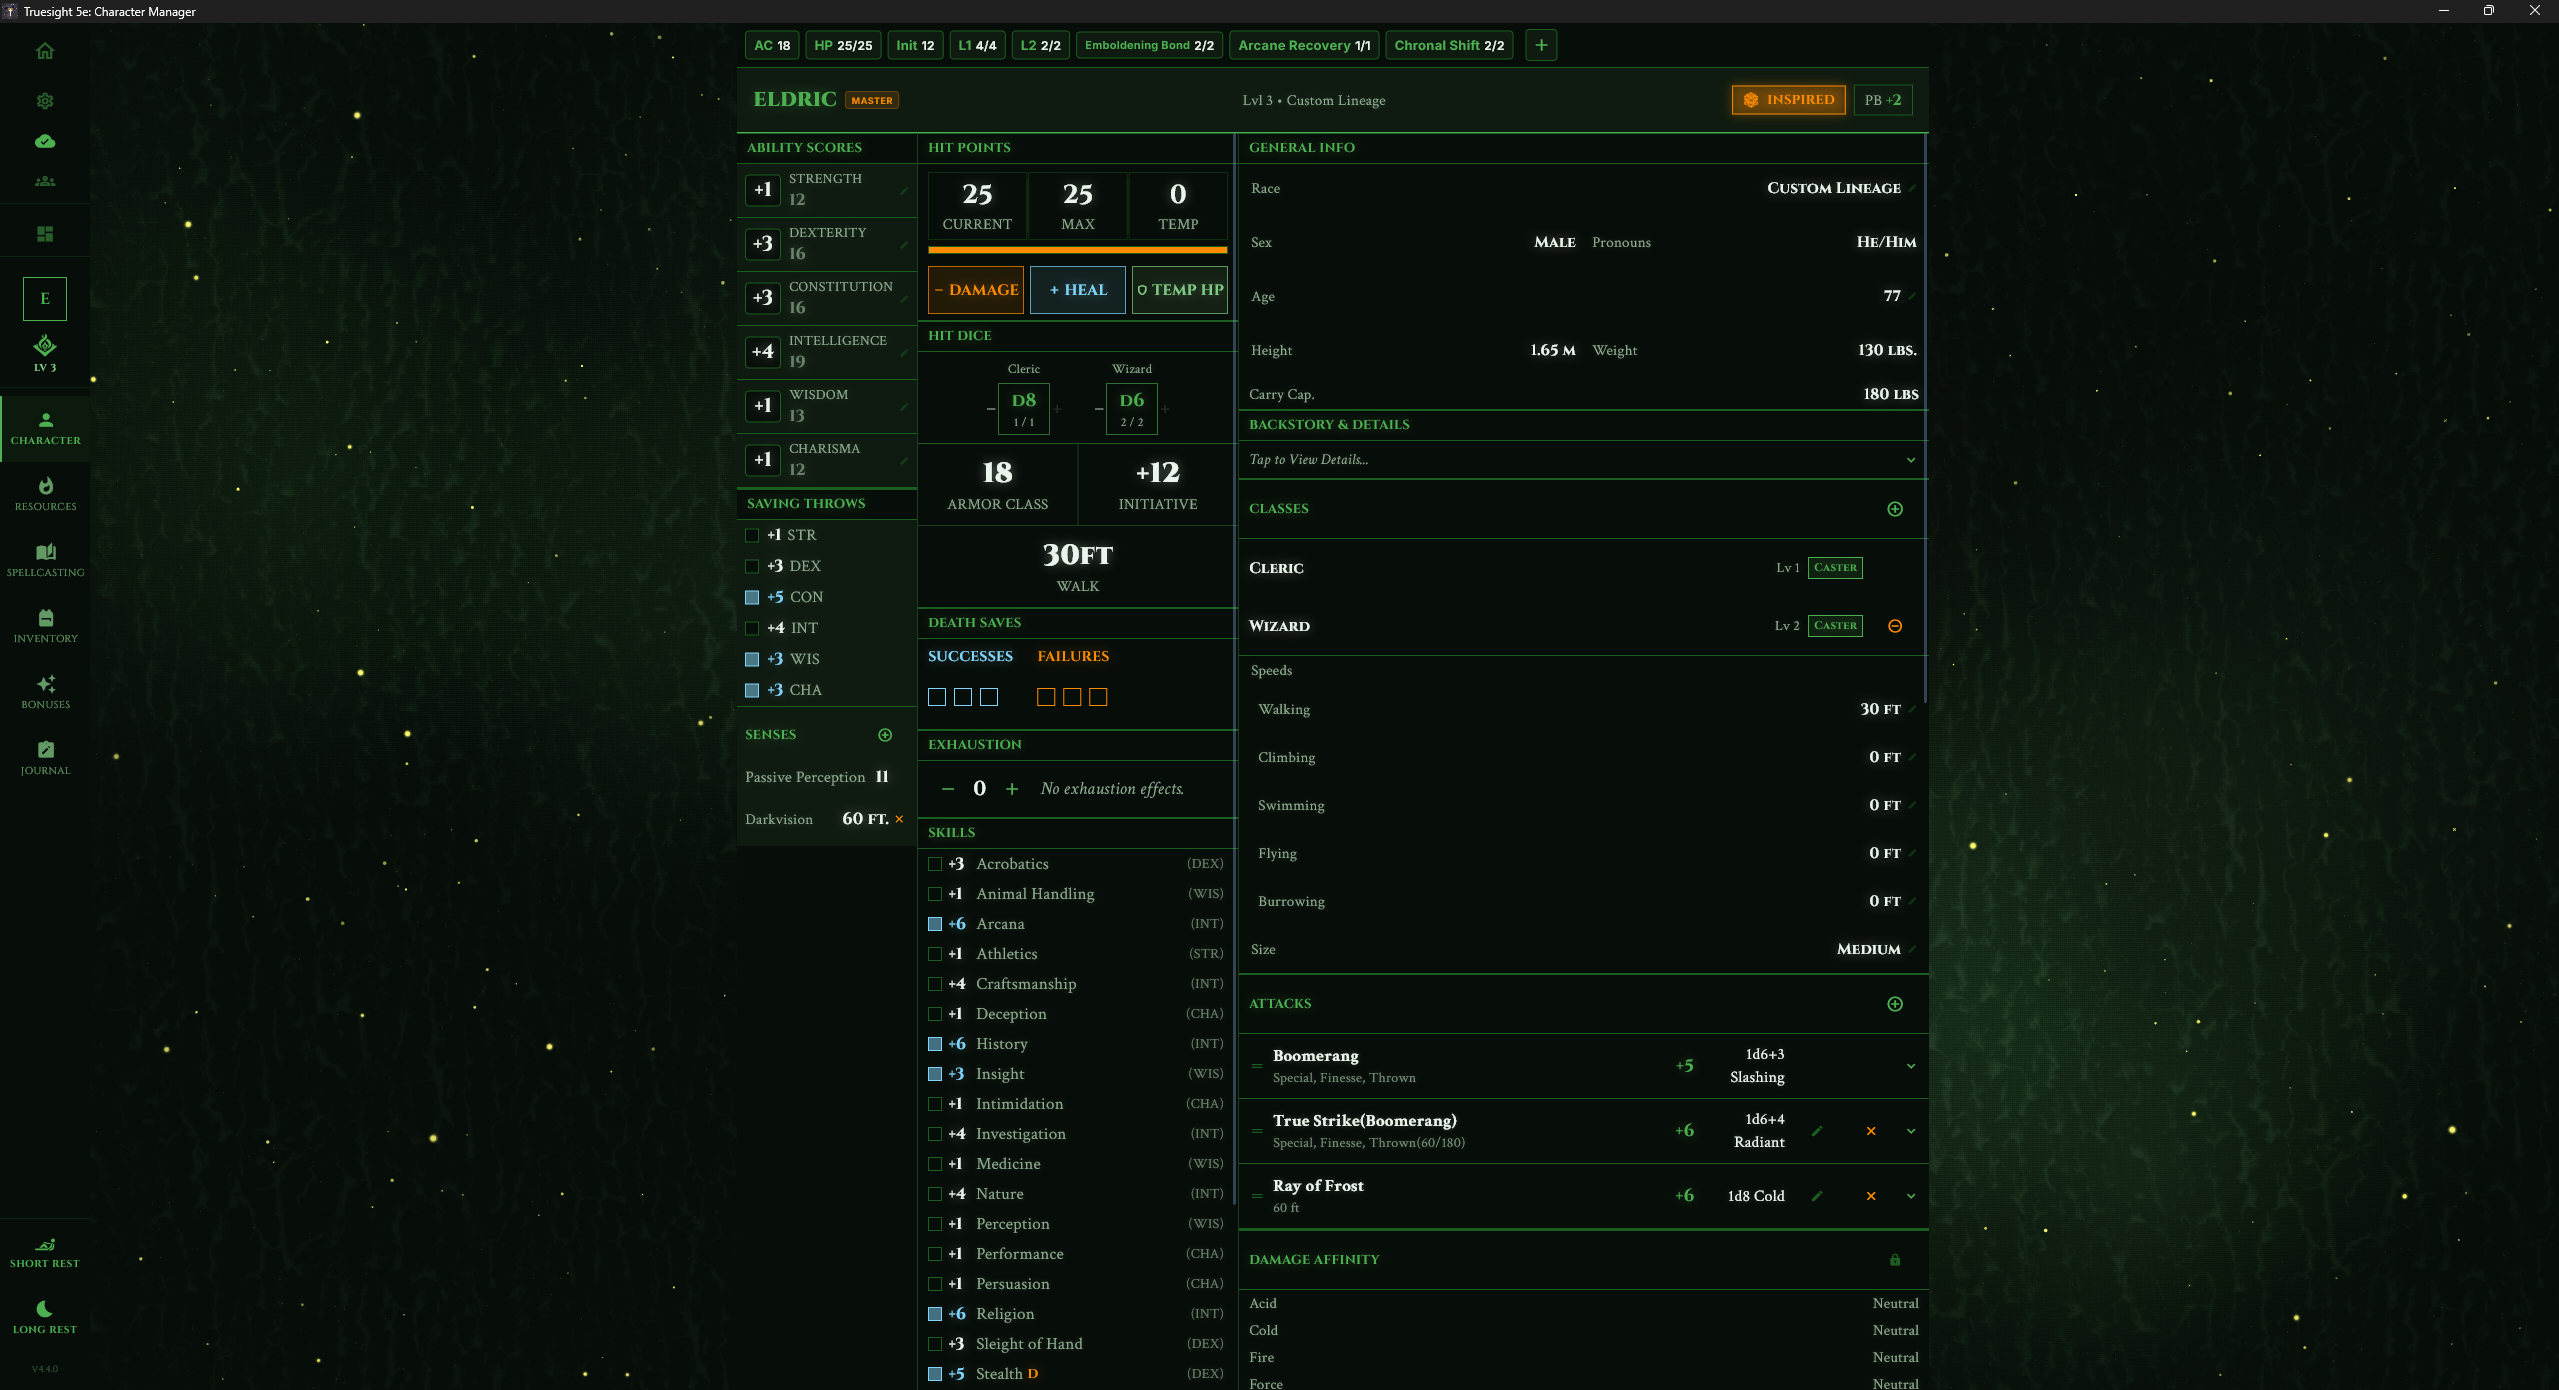
Task: Add a new class plus icon
Action: click(1894, 509)
